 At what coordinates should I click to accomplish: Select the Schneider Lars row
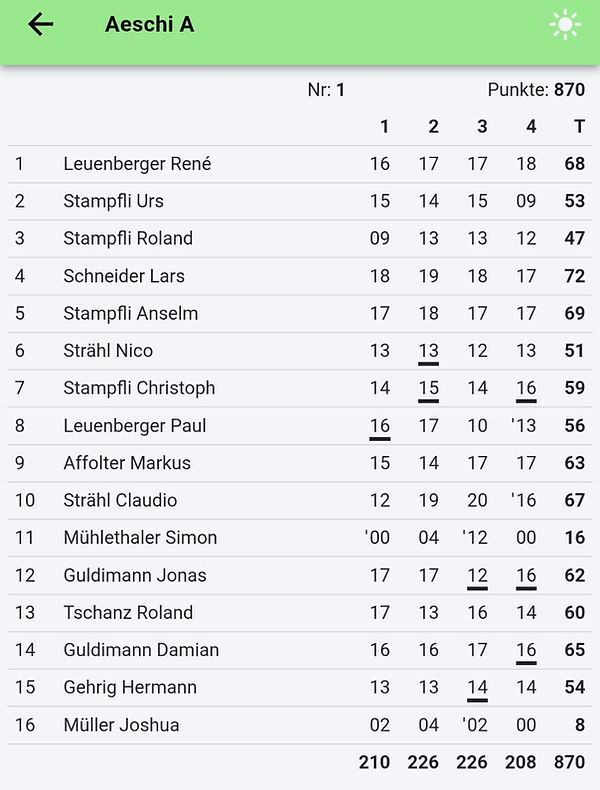point(300,276)
